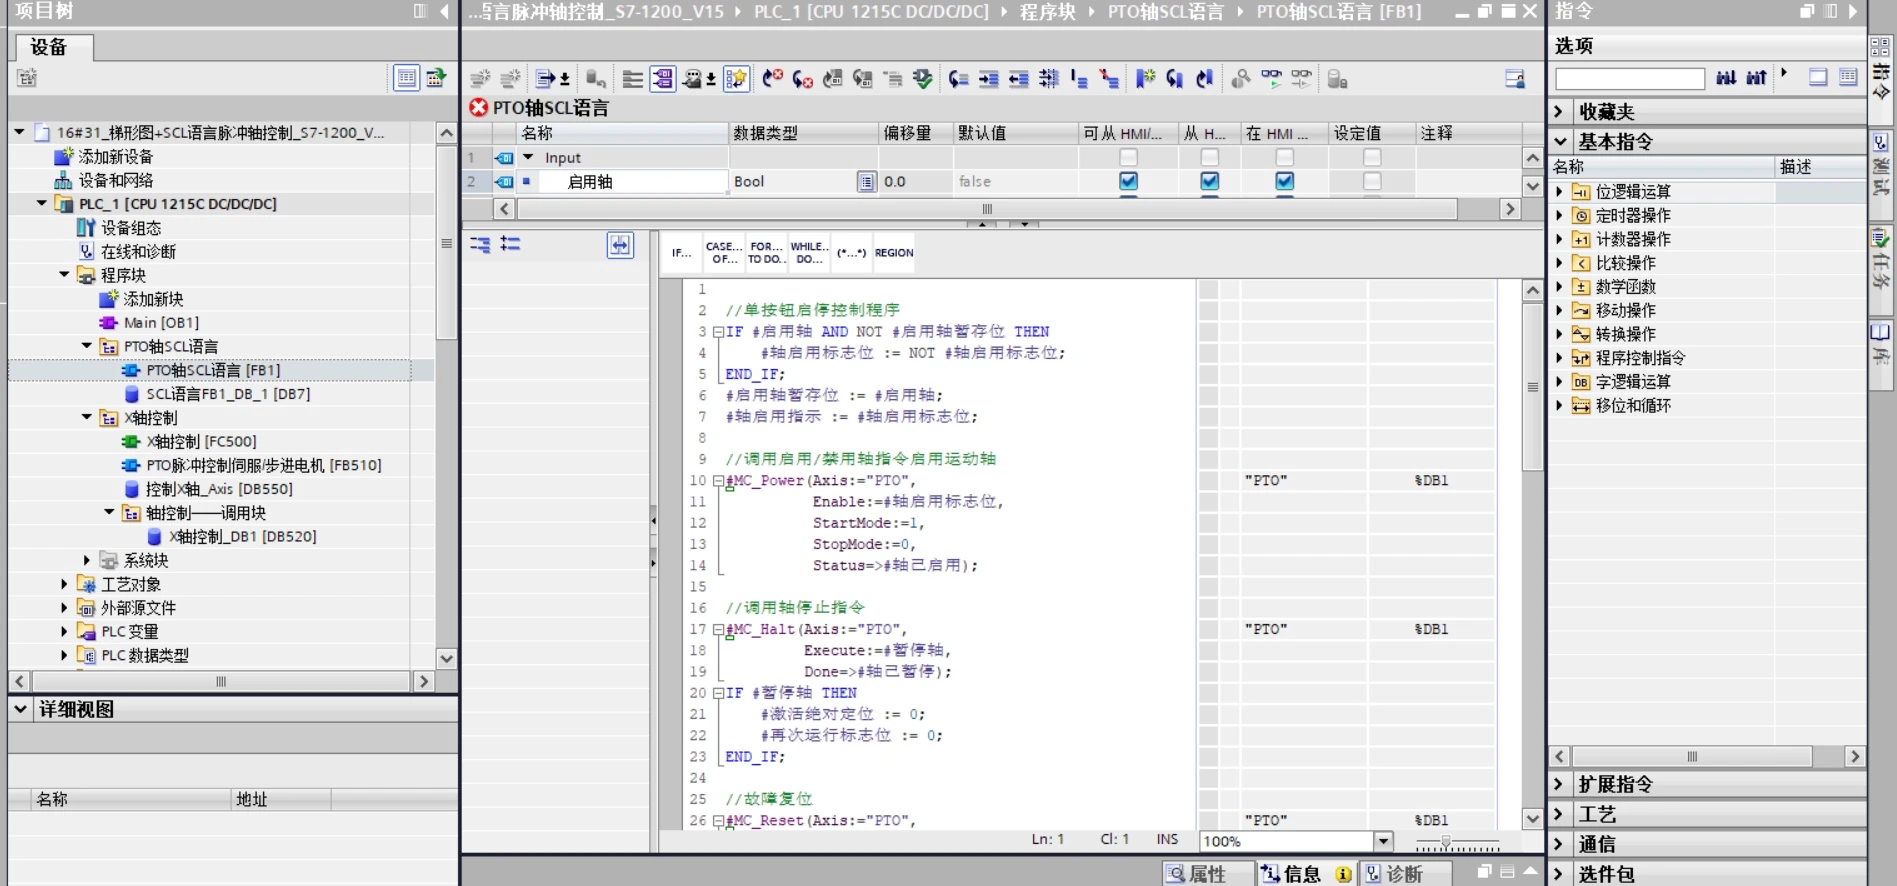Viewport: 1897px width, 886px height.
Task: Expand the 扩展指令 section
Action: click(x=1559, y=784)
